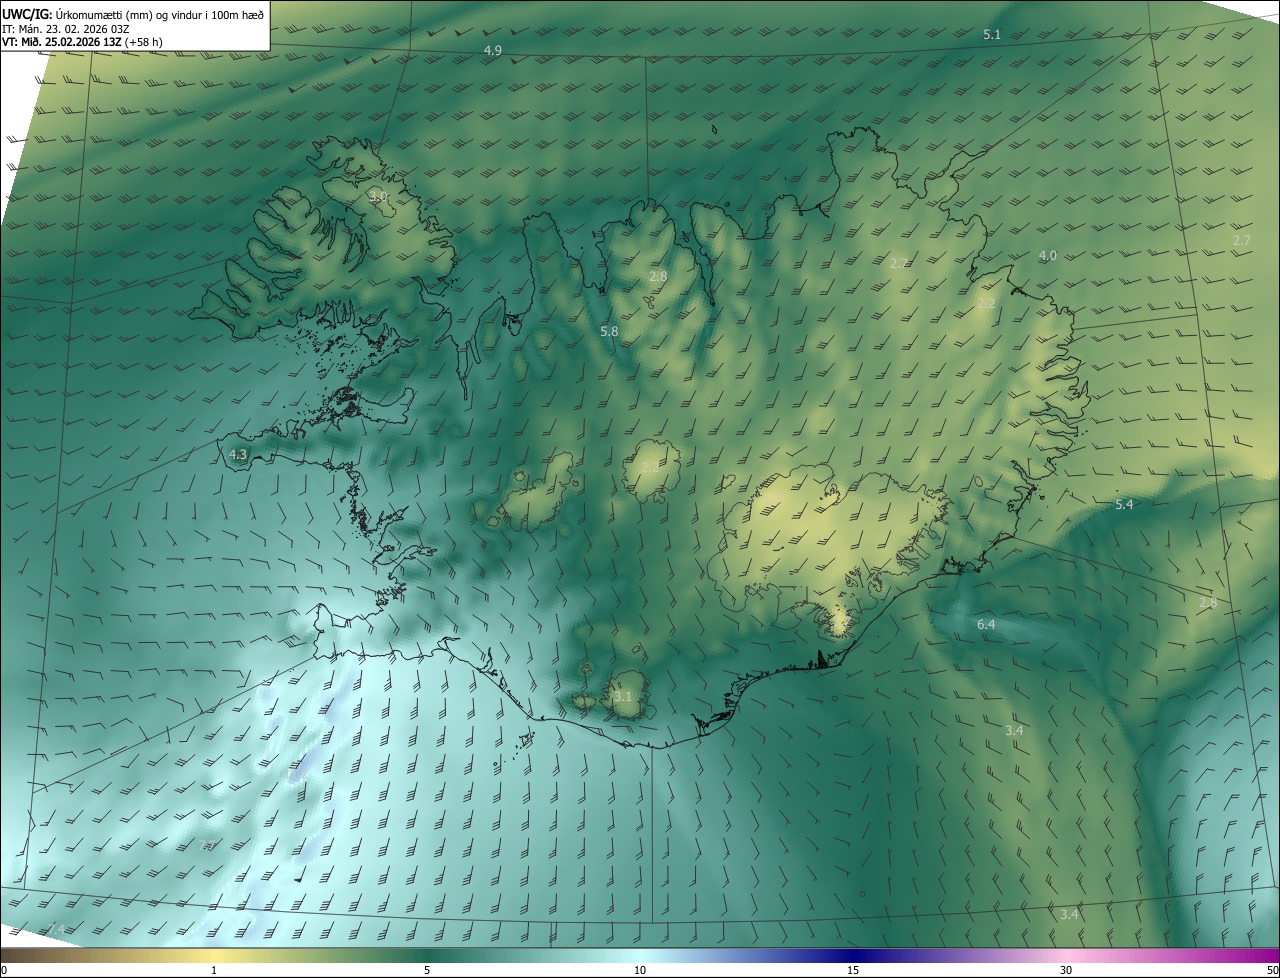Click the color scale tick label 15
Viewport: 1280px width, 978px height.
click(x=853, y=970)
